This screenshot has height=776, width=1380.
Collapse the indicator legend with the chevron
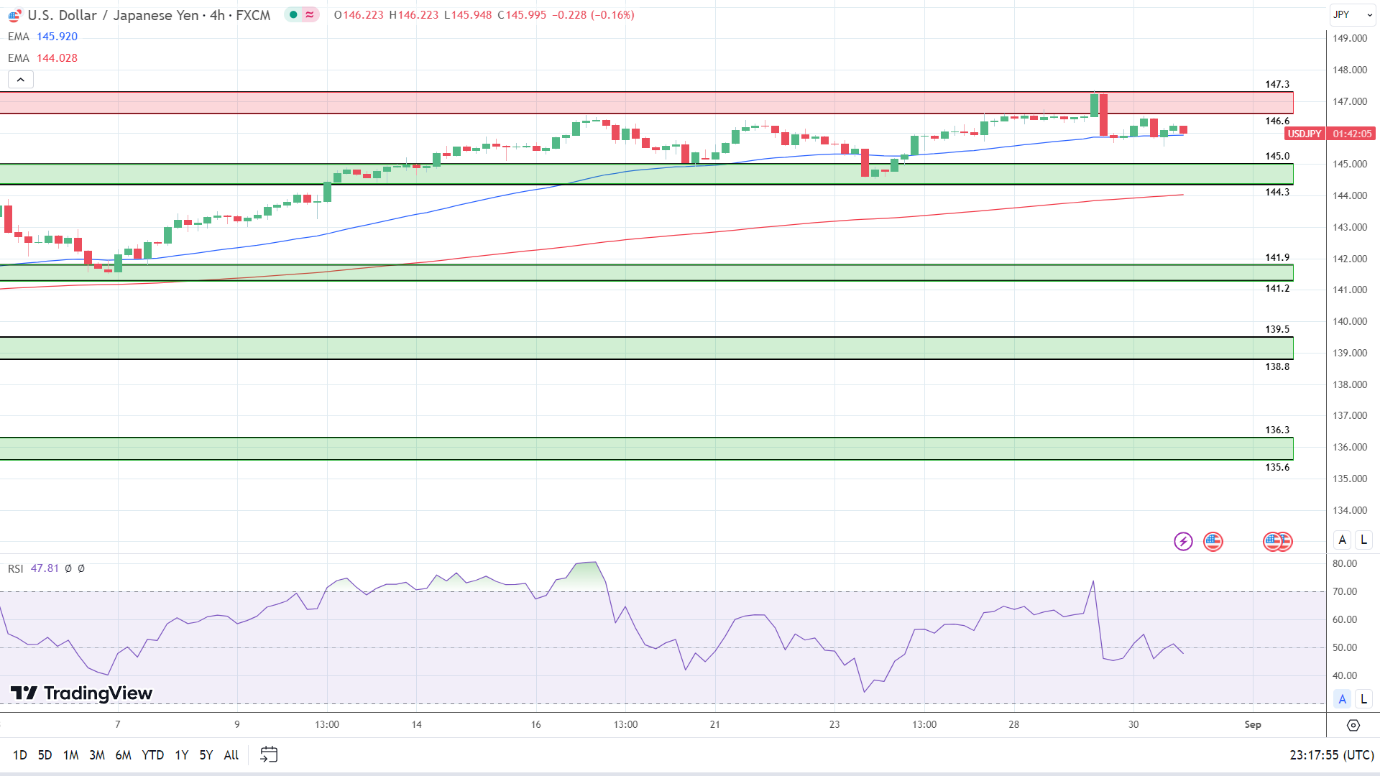pos(21,80)
